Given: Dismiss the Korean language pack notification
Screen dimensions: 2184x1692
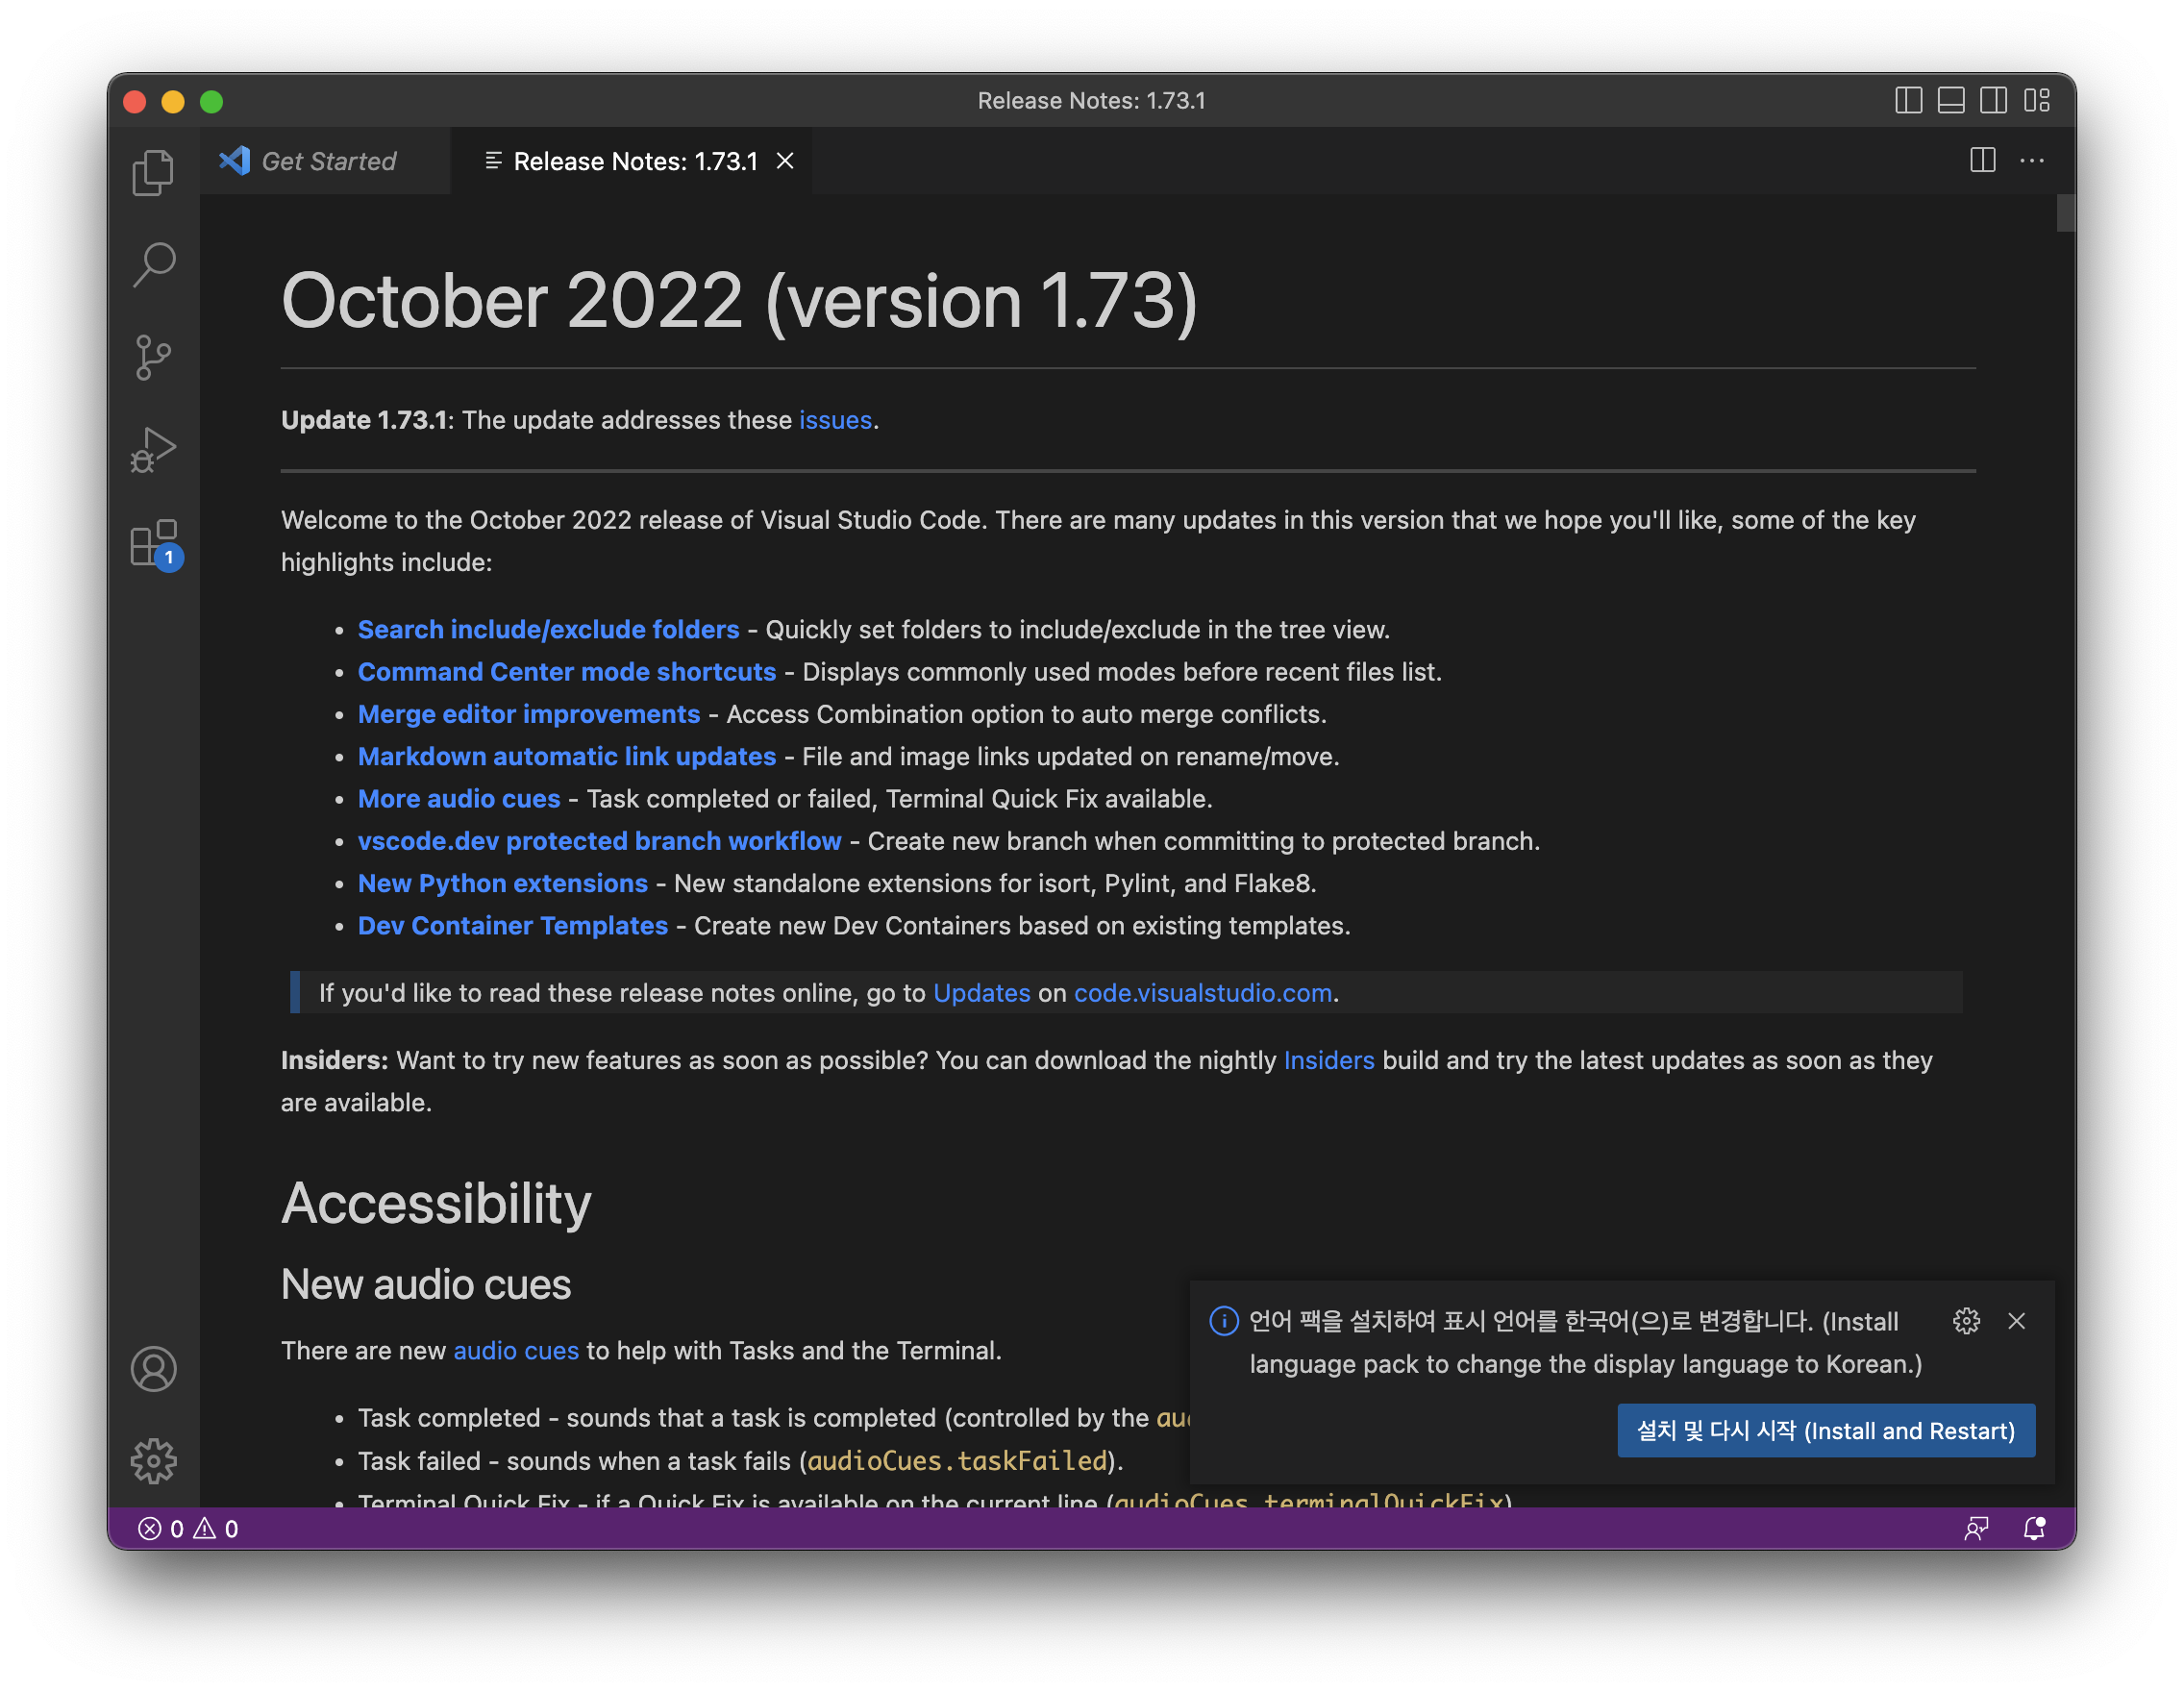Looking at the screenshot, I should pos(2016,1321).
